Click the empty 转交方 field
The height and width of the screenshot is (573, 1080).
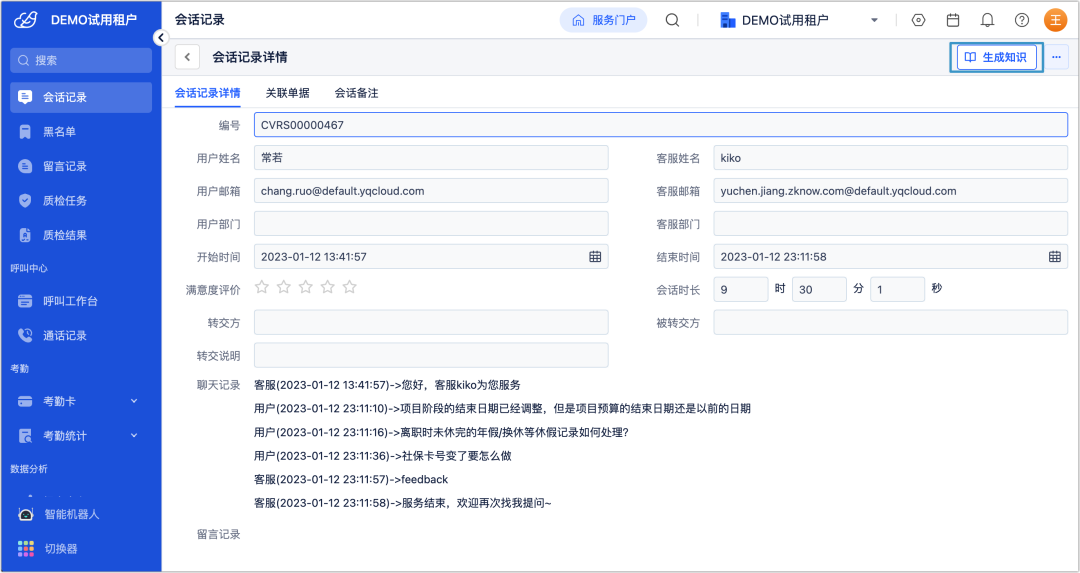(431, 322)
